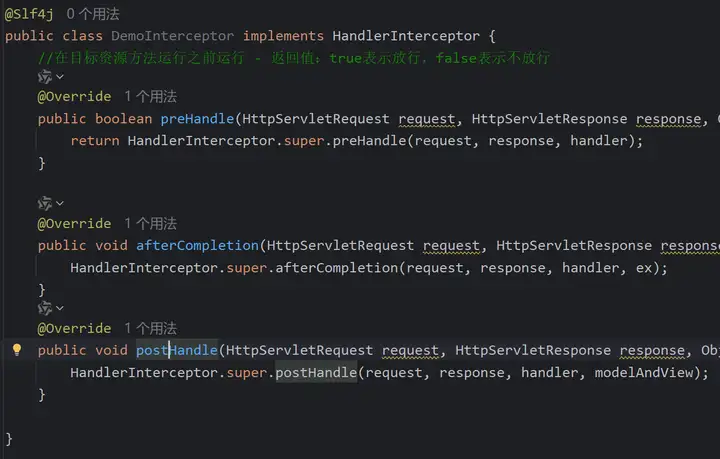Click the @Slf4j annotation

30,14
